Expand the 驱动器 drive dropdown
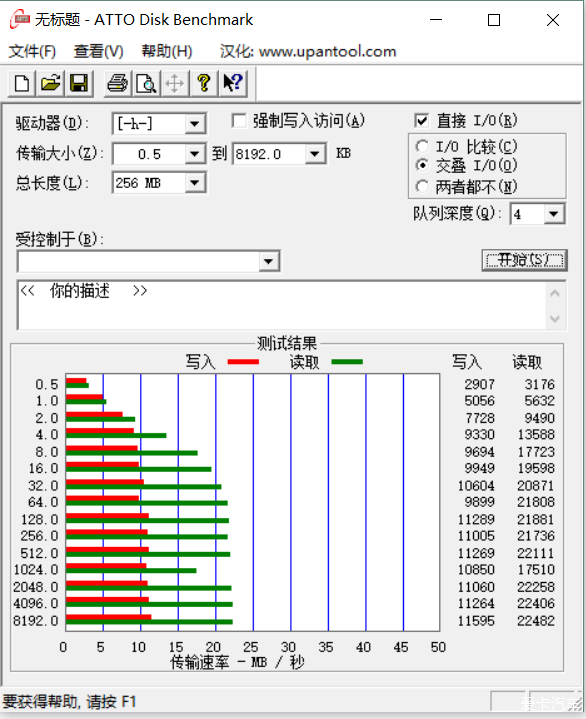The width and height of the screenshot is (586, 719). click(194, 124)
